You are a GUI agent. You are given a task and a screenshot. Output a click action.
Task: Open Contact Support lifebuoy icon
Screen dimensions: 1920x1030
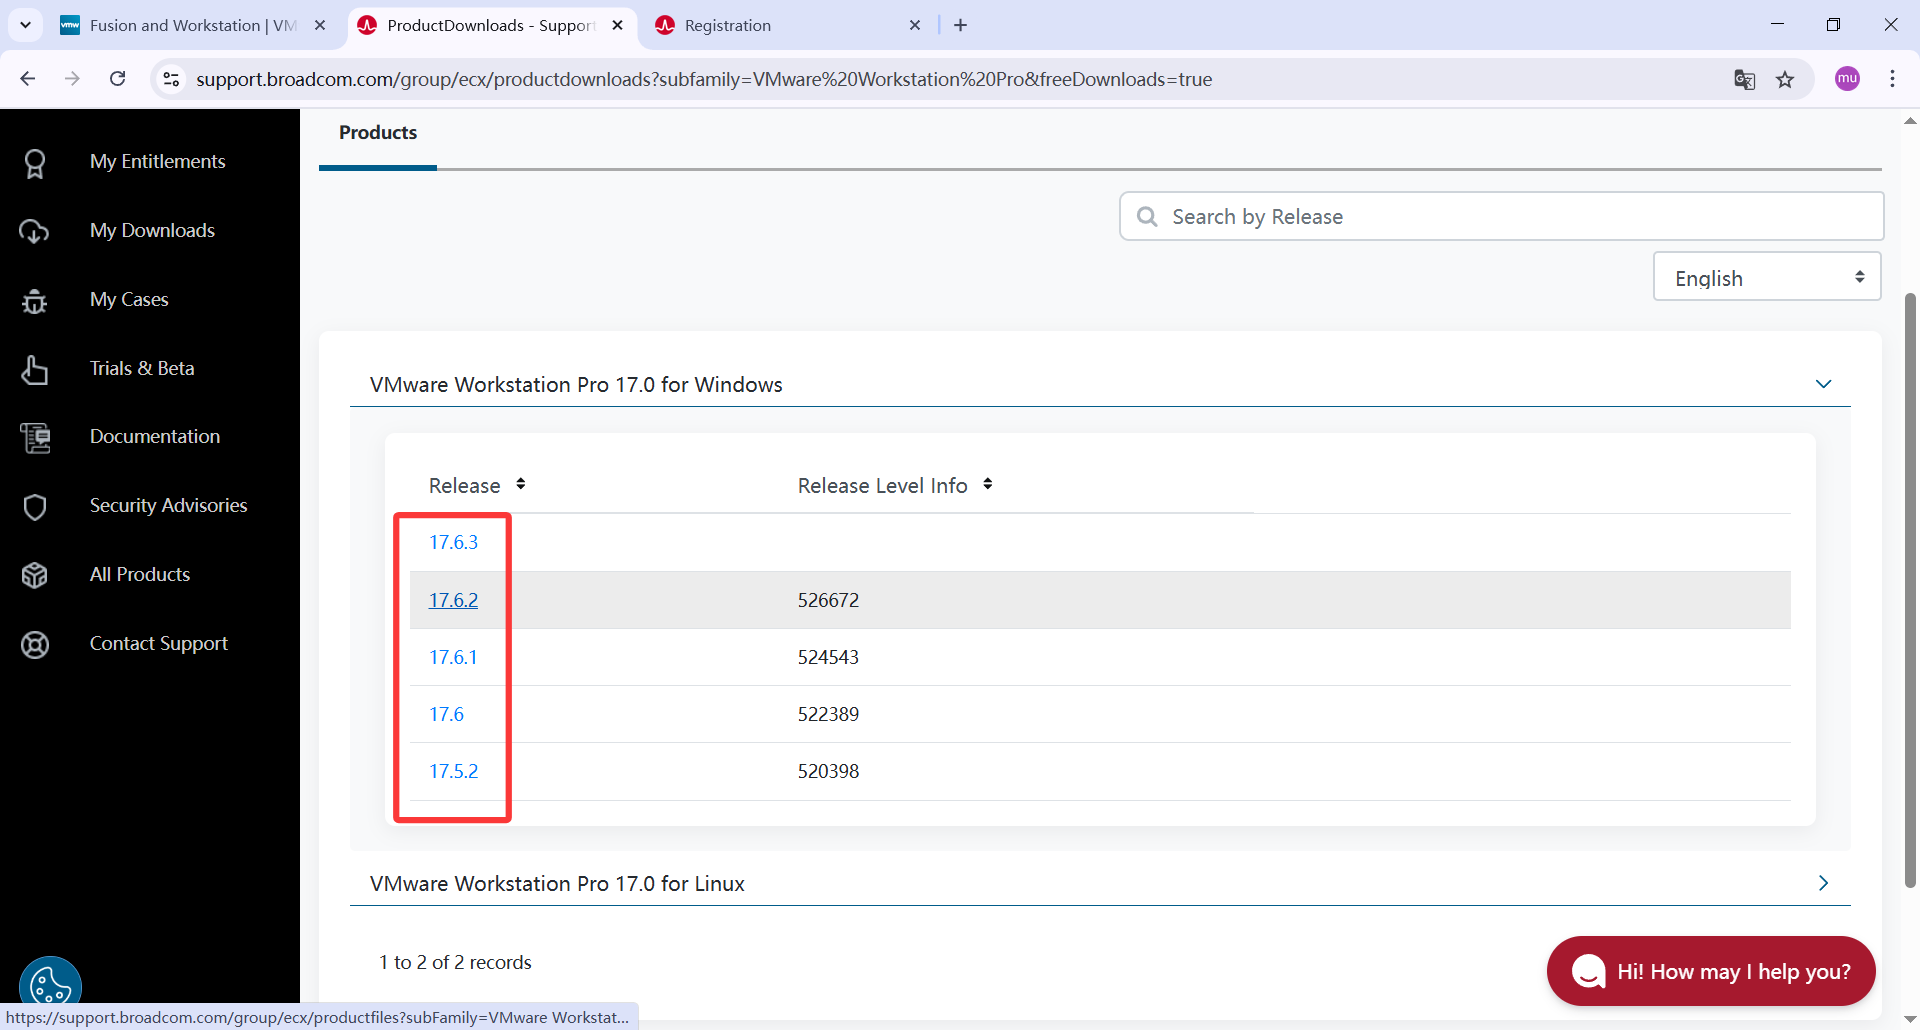coord(35,645)
